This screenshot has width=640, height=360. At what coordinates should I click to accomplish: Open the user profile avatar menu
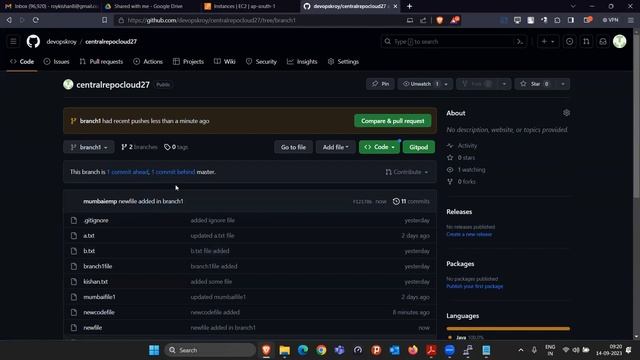pyautogui.click(x=620, y=41)
